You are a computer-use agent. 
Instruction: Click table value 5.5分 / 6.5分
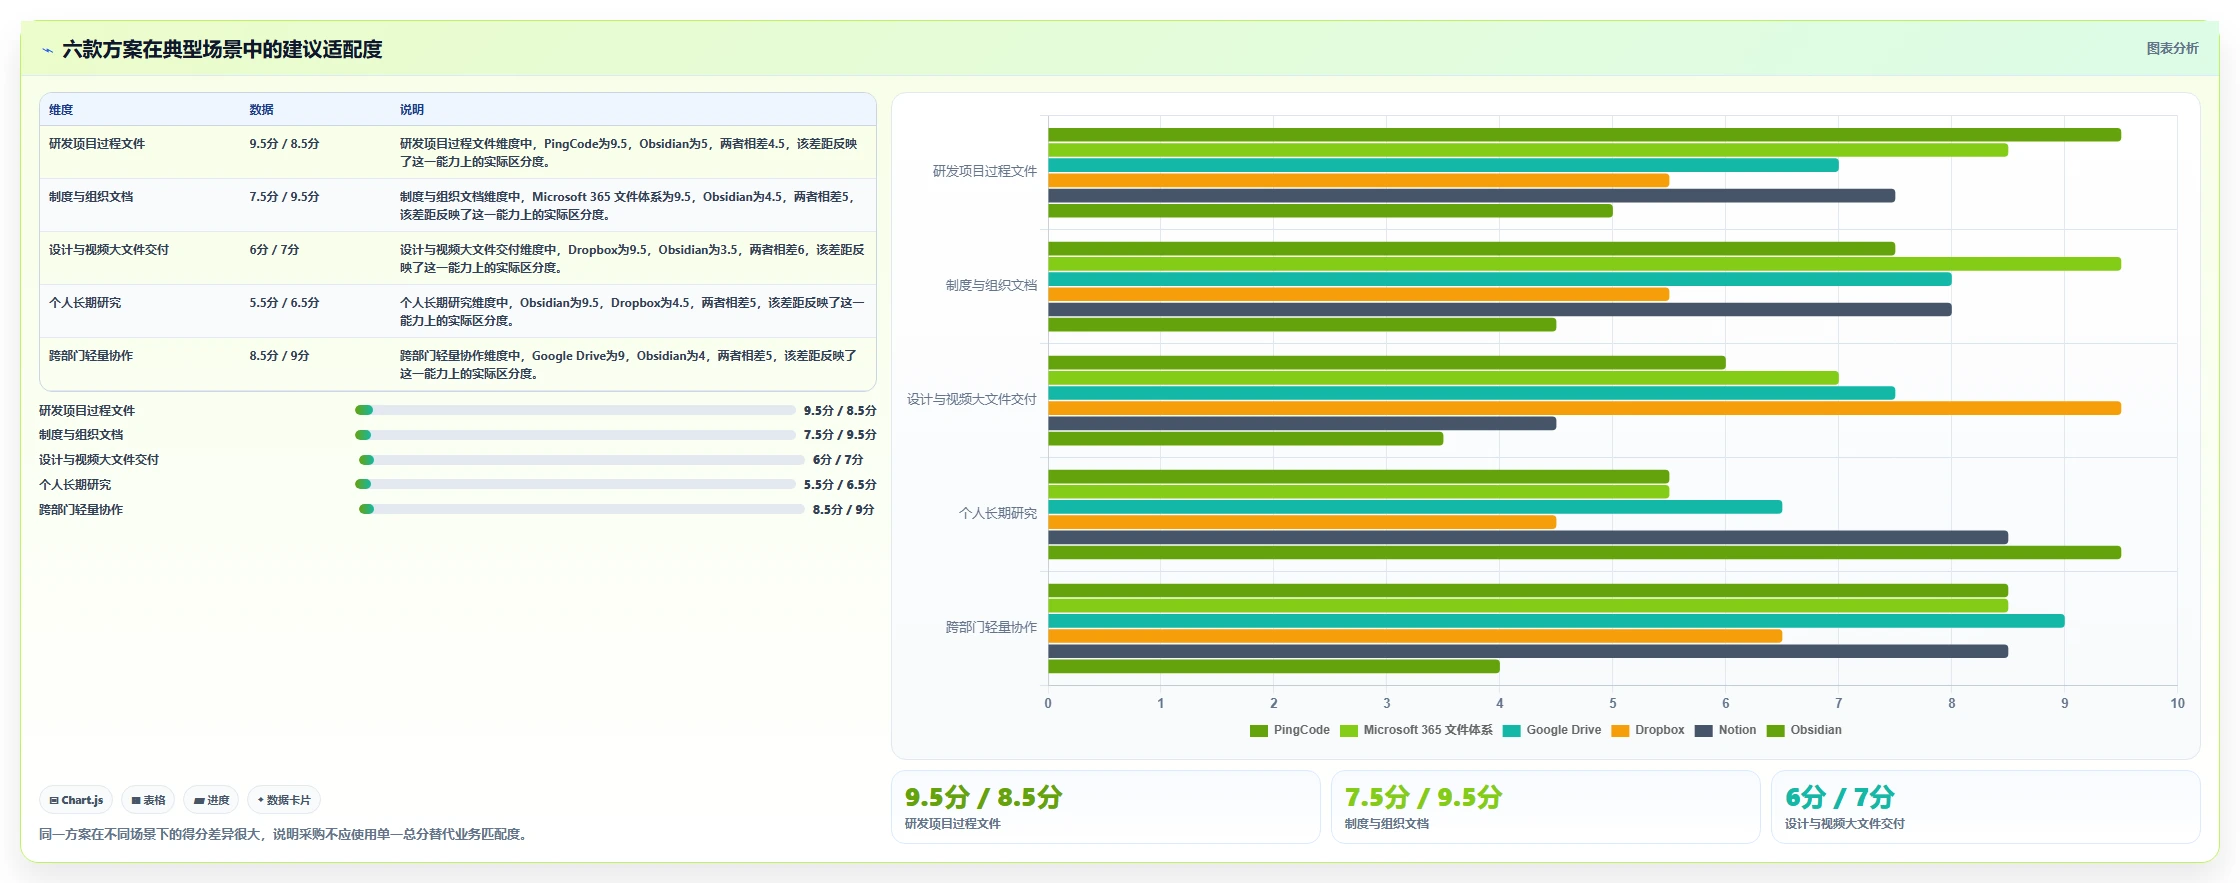(x=284, y=303)
